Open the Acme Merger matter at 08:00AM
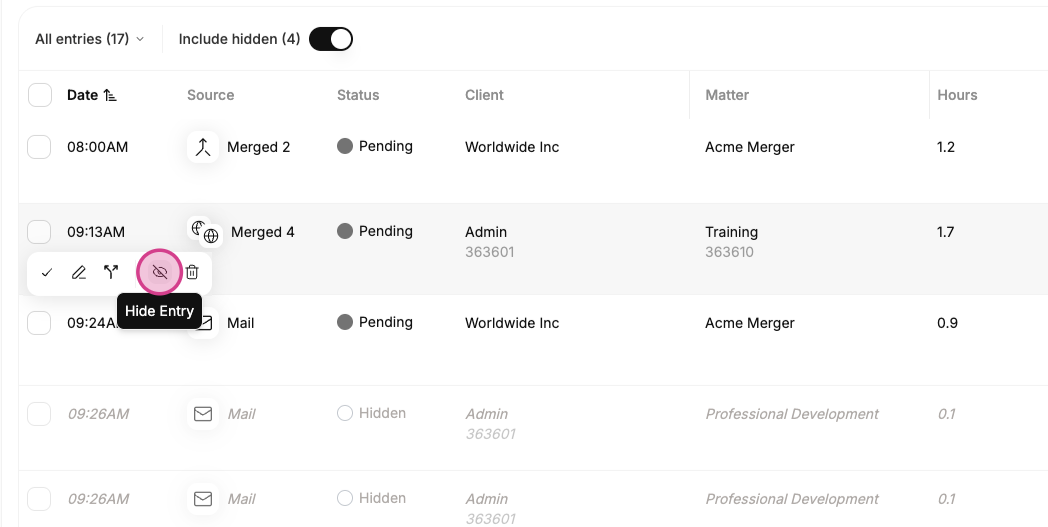 point(750,147)
